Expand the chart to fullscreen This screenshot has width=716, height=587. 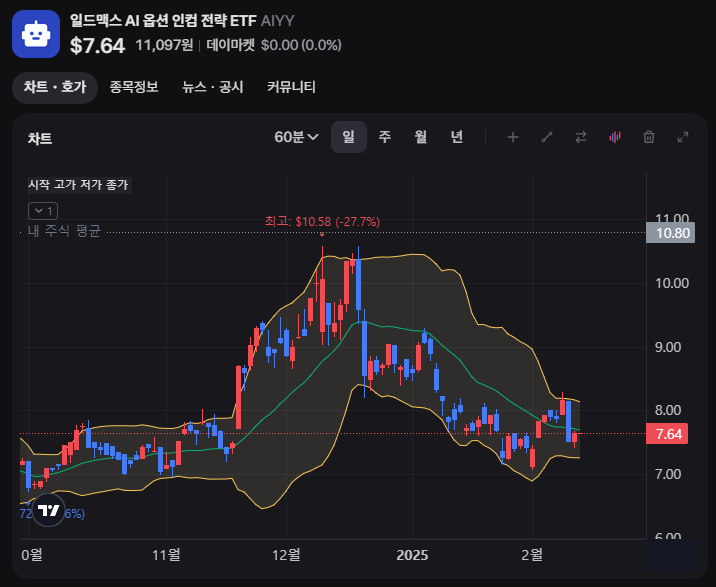(x=683, y=137)
